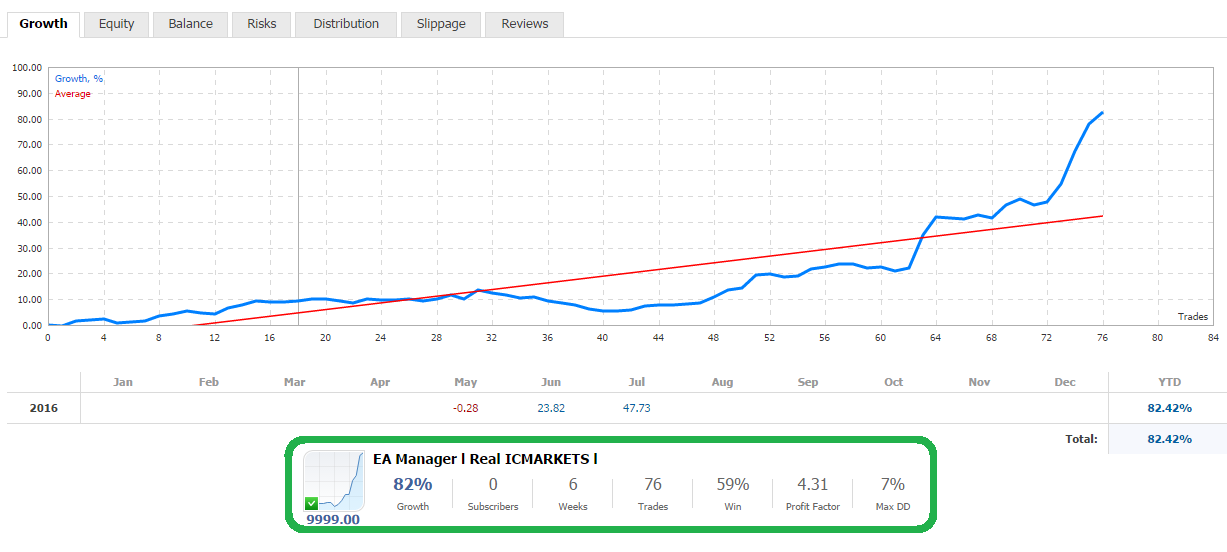
Task: Click the blue Growth legend label
Action: pyautogui.click(x=79, y=79)
